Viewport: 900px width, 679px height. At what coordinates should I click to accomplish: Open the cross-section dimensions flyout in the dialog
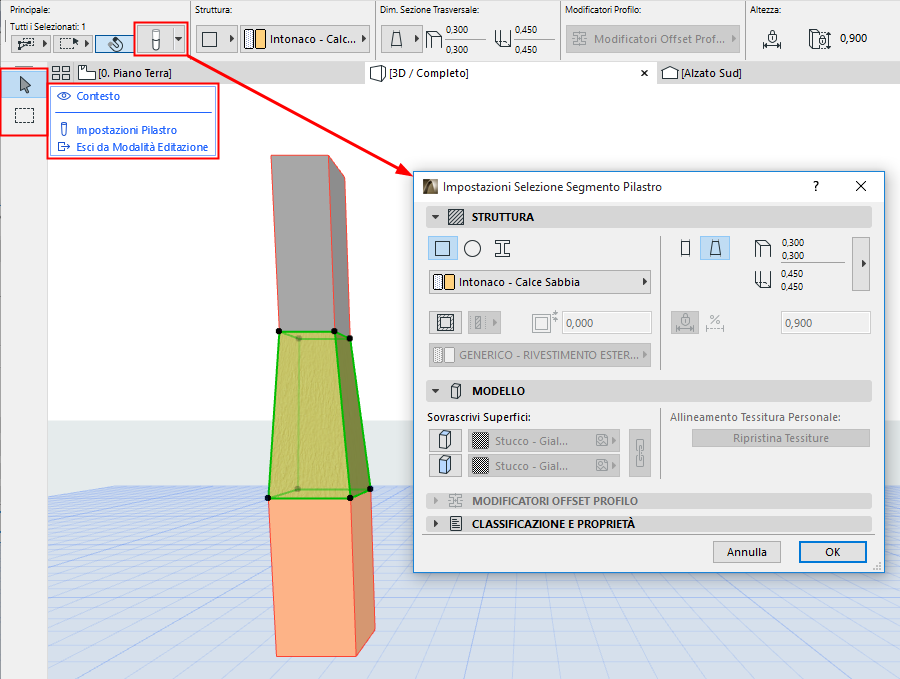click(x=861, y=264)
